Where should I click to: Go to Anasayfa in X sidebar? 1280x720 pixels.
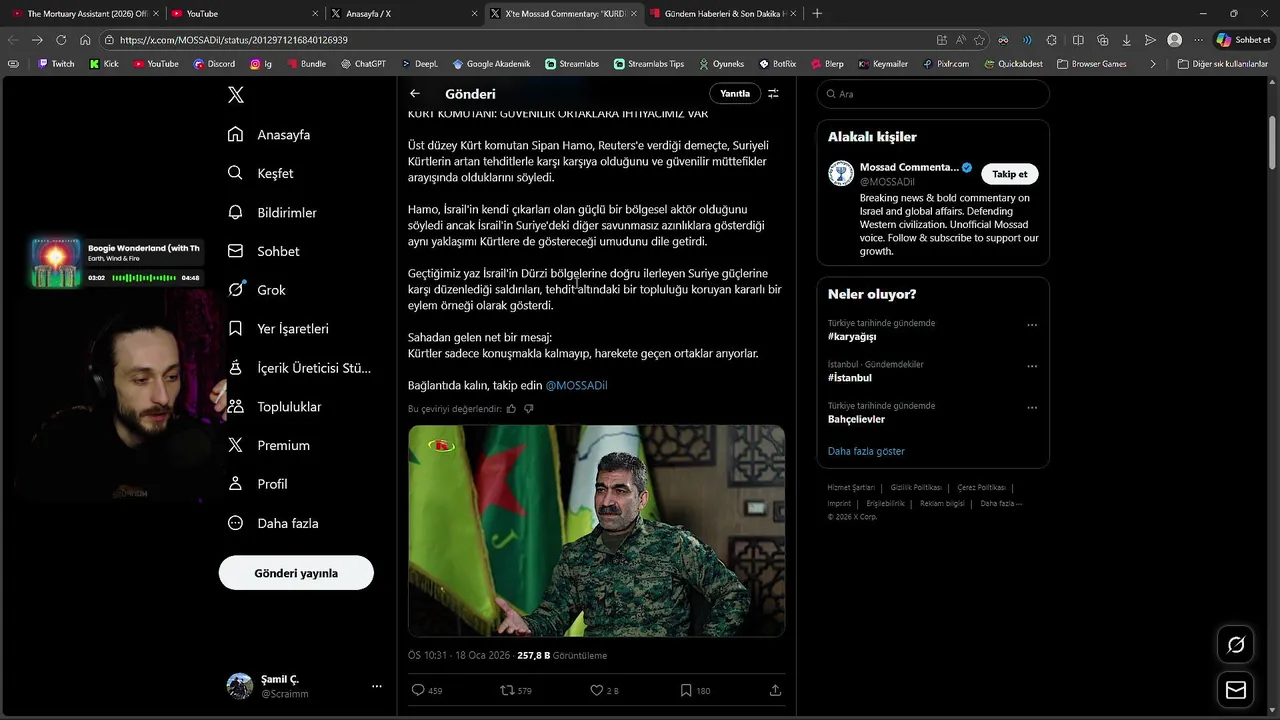click(x=269, y=134)
